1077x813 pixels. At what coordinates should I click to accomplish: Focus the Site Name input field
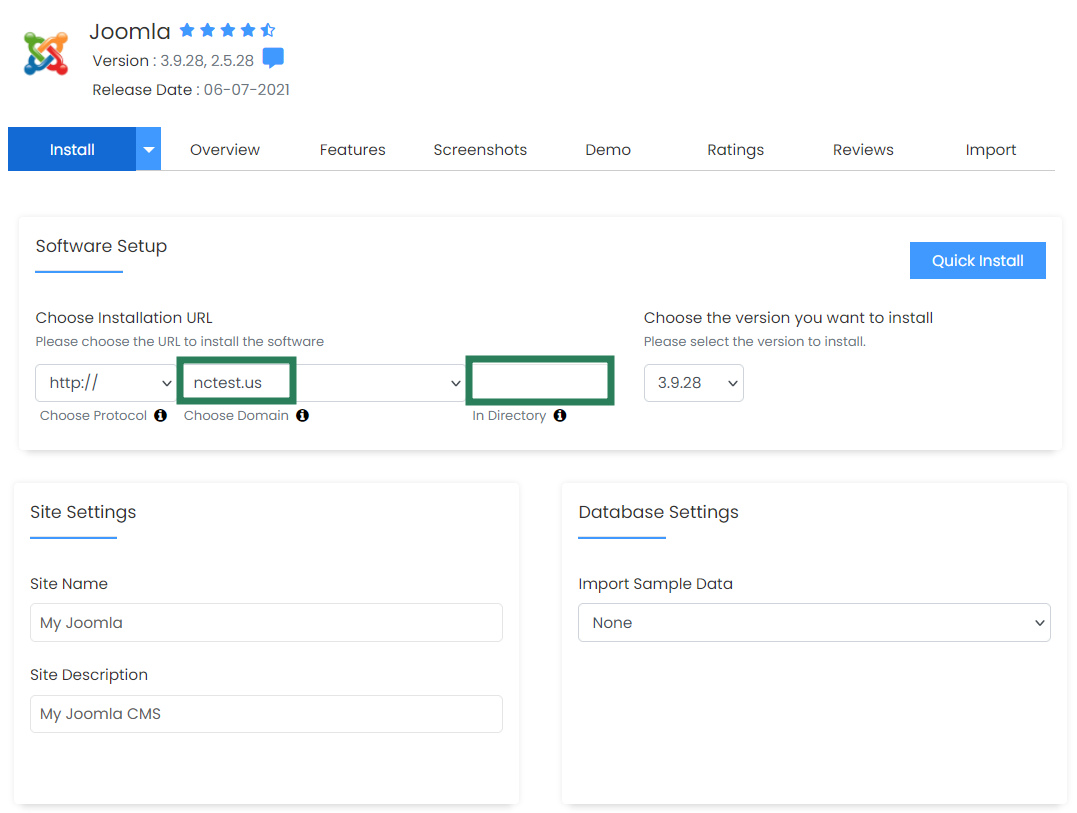coord(267,623)
